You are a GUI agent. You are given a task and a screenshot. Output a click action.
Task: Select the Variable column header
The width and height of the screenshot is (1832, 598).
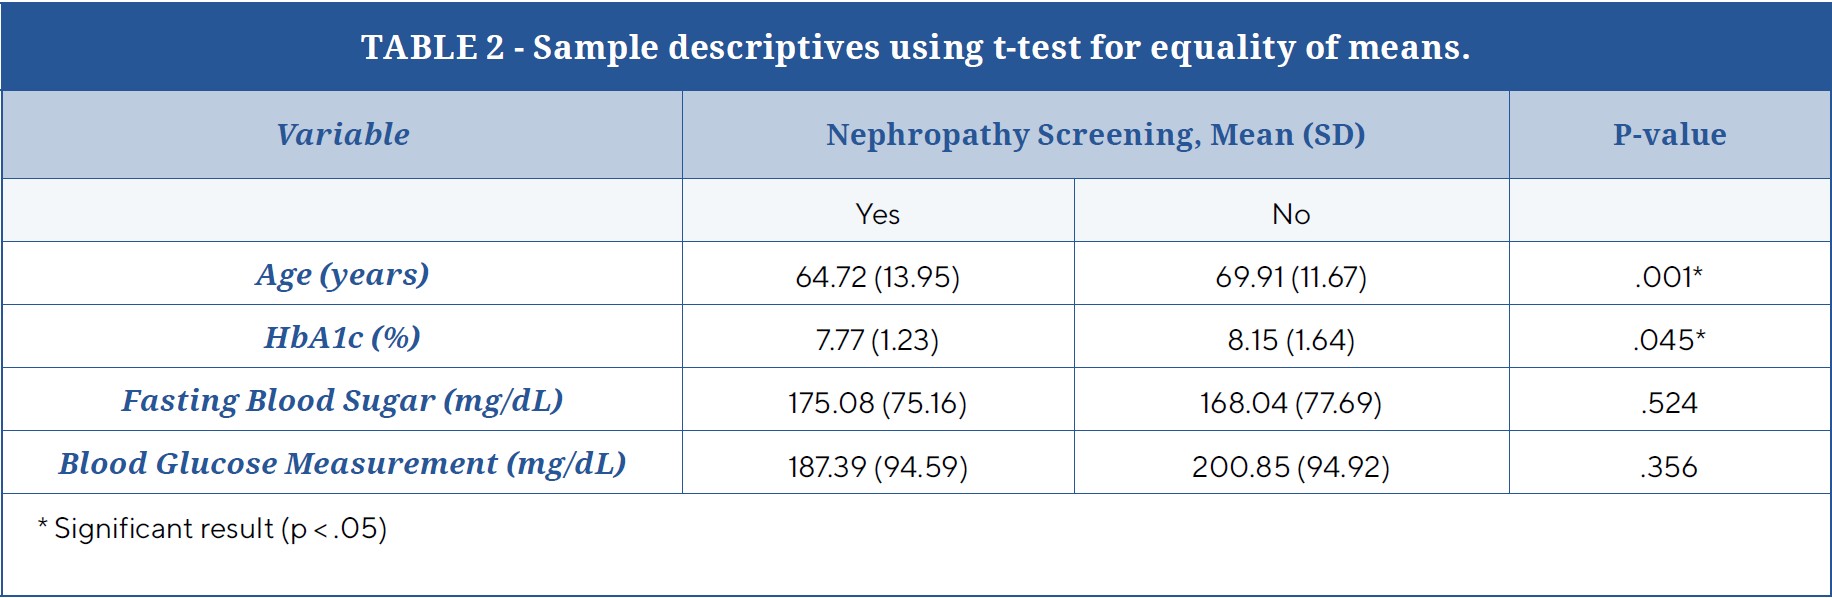click(342, 134)
